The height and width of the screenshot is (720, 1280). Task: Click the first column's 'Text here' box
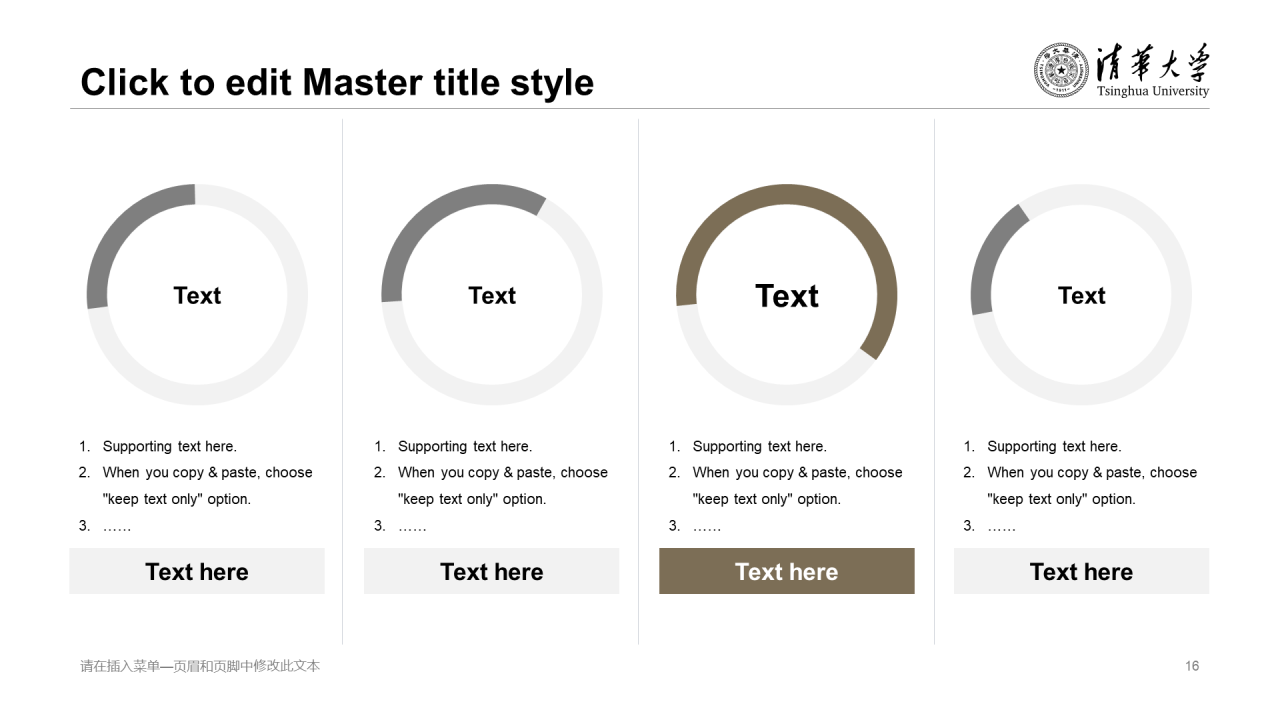point(197,572)
